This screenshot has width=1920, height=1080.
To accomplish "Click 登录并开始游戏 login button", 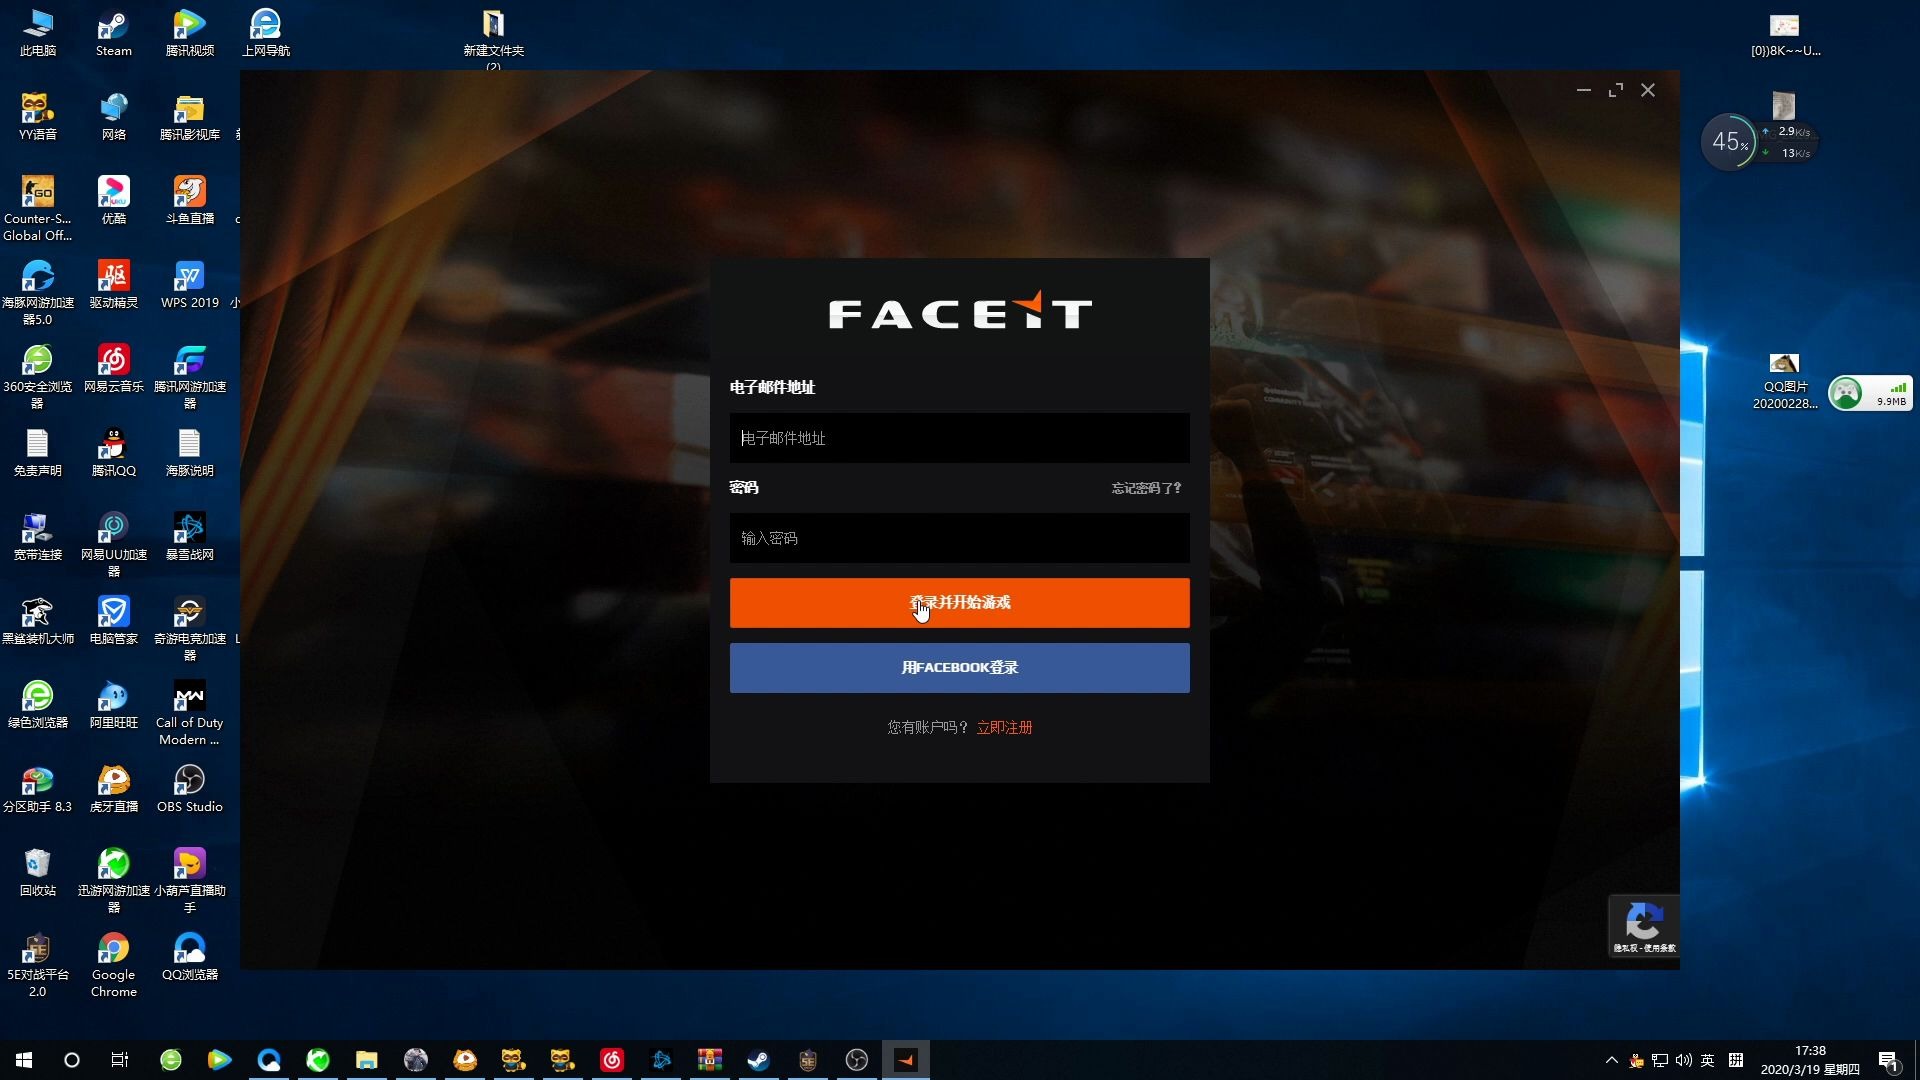I will [959, 602].
